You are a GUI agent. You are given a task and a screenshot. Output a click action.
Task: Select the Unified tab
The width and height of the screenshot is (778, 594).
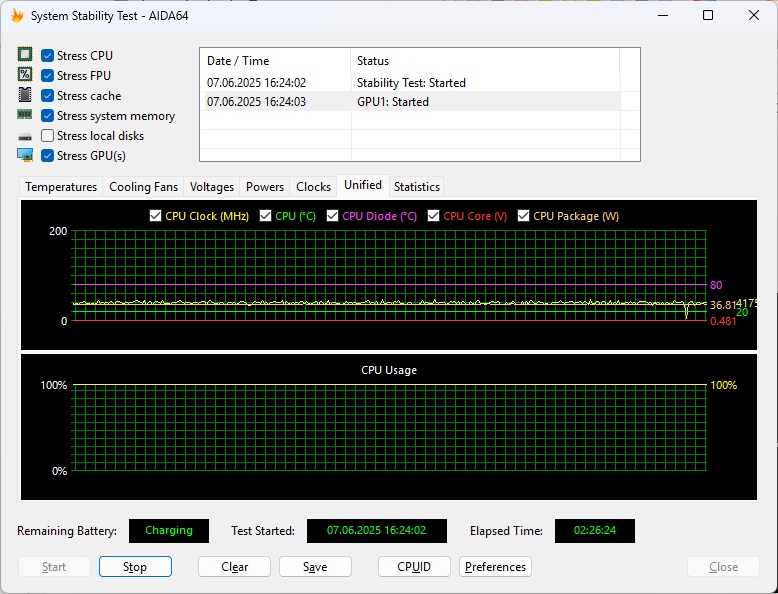point(363,185)
